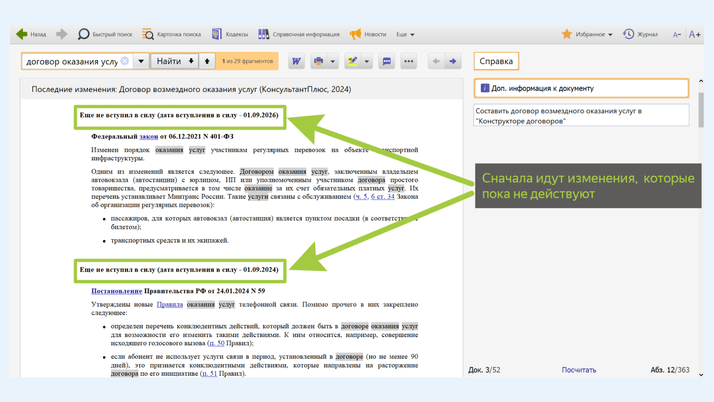Open the Журнал history

pos(640,34)
